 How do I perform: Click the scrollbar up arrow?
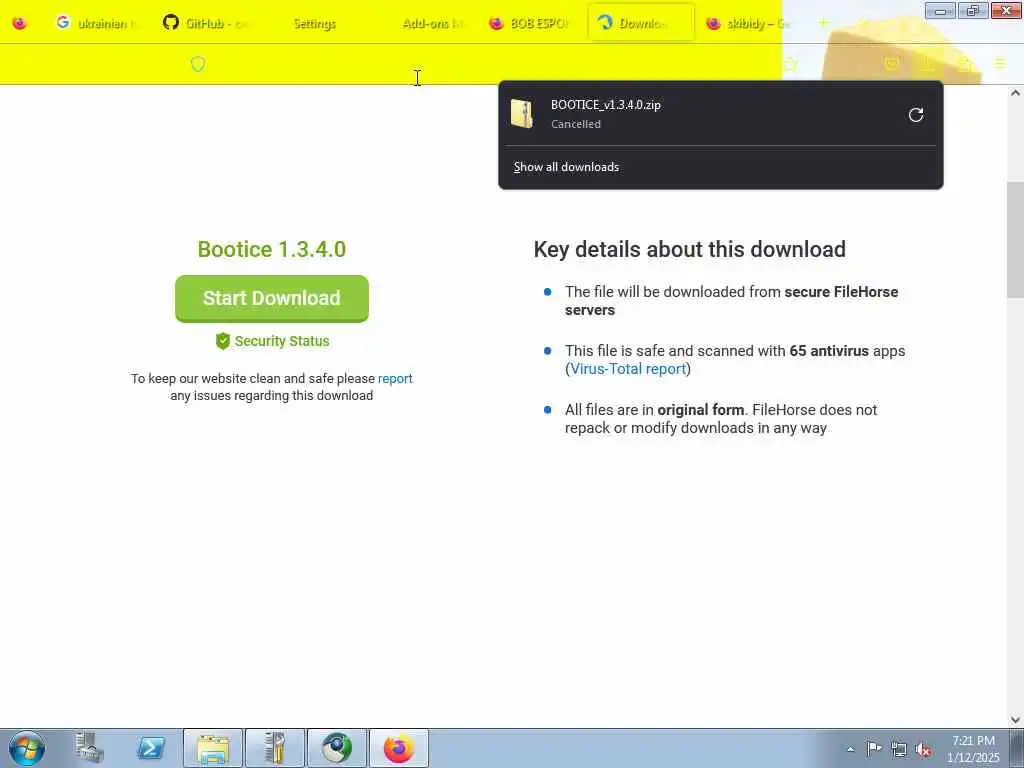(1016, 93)
